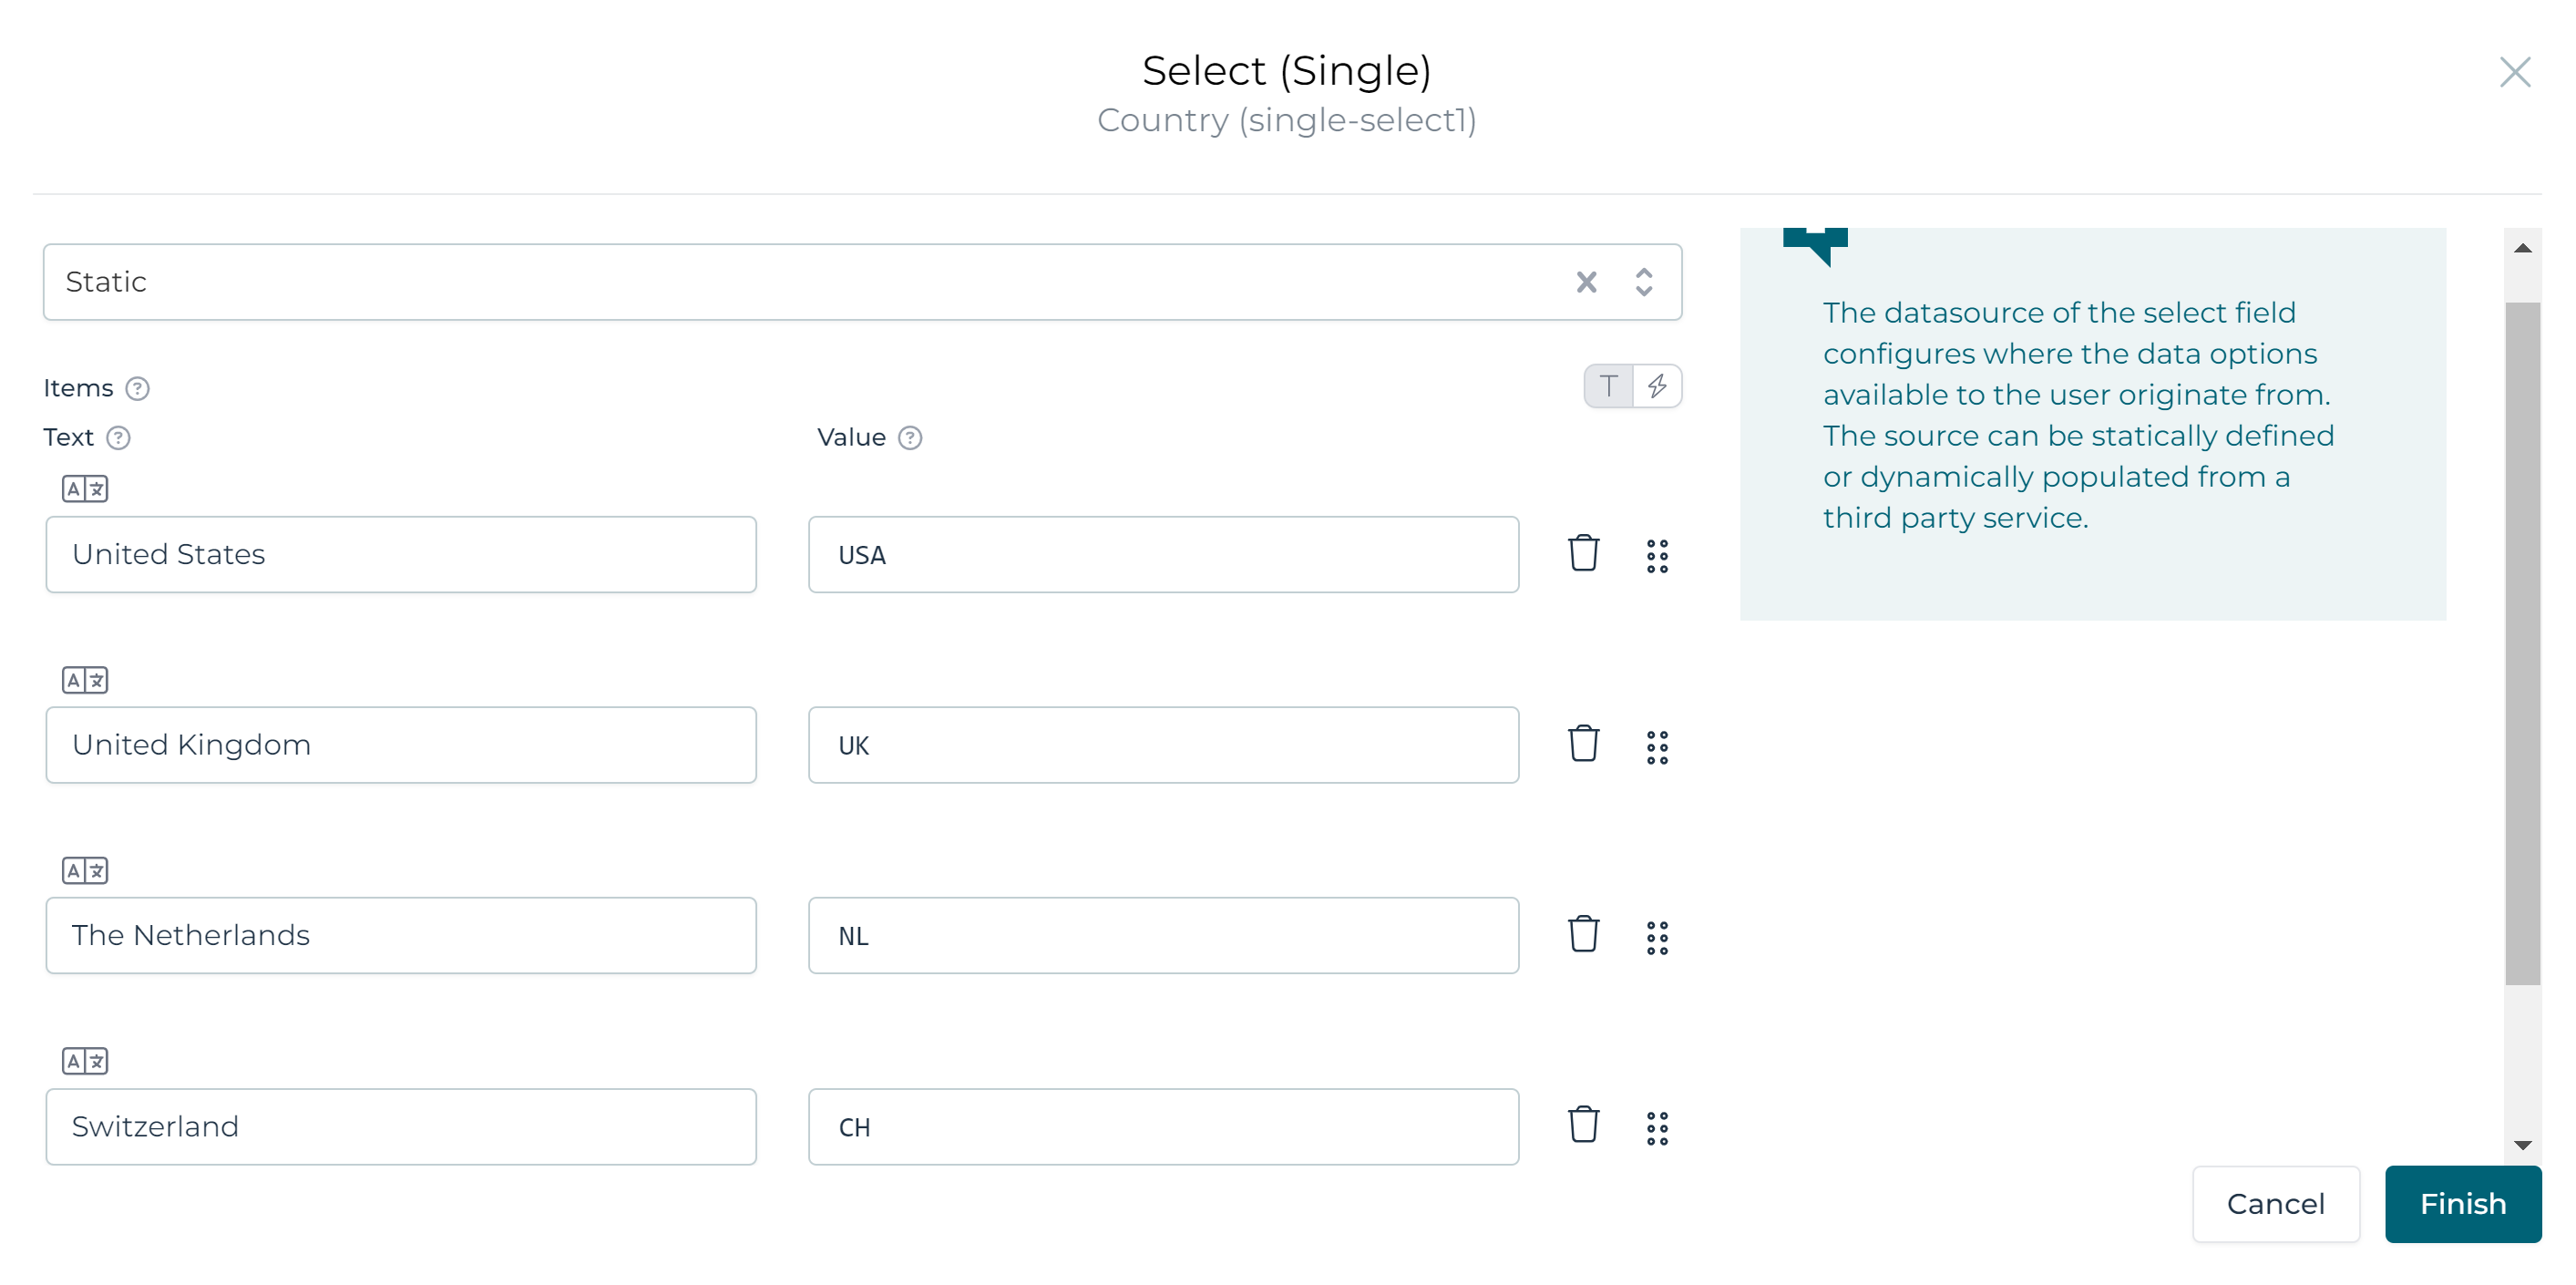Viewport: 2576px width, 1285px height.
Task: Delete the United Kingdom option row
Action: [x=1583, y=744]
